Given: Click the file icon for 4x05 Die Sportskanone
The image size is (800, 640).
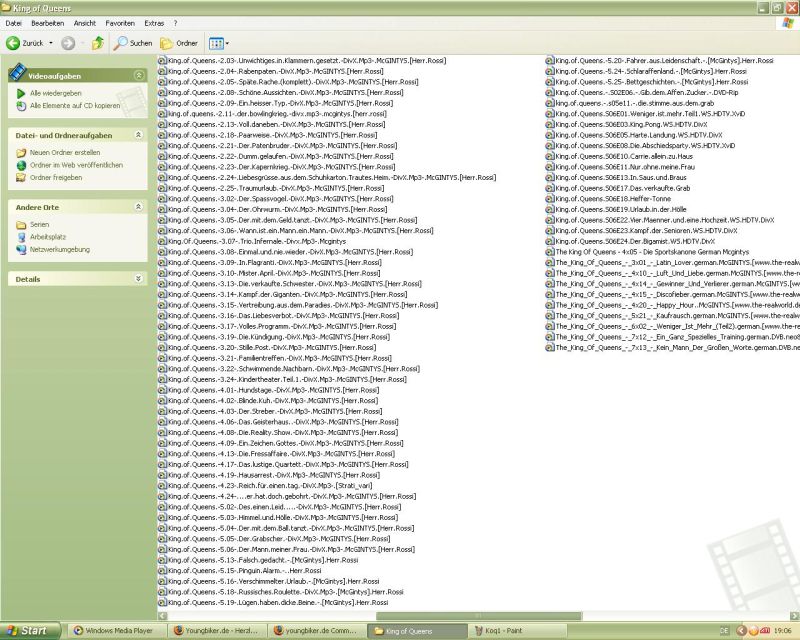Looking at the screenshot, I should tap(549, 252).
